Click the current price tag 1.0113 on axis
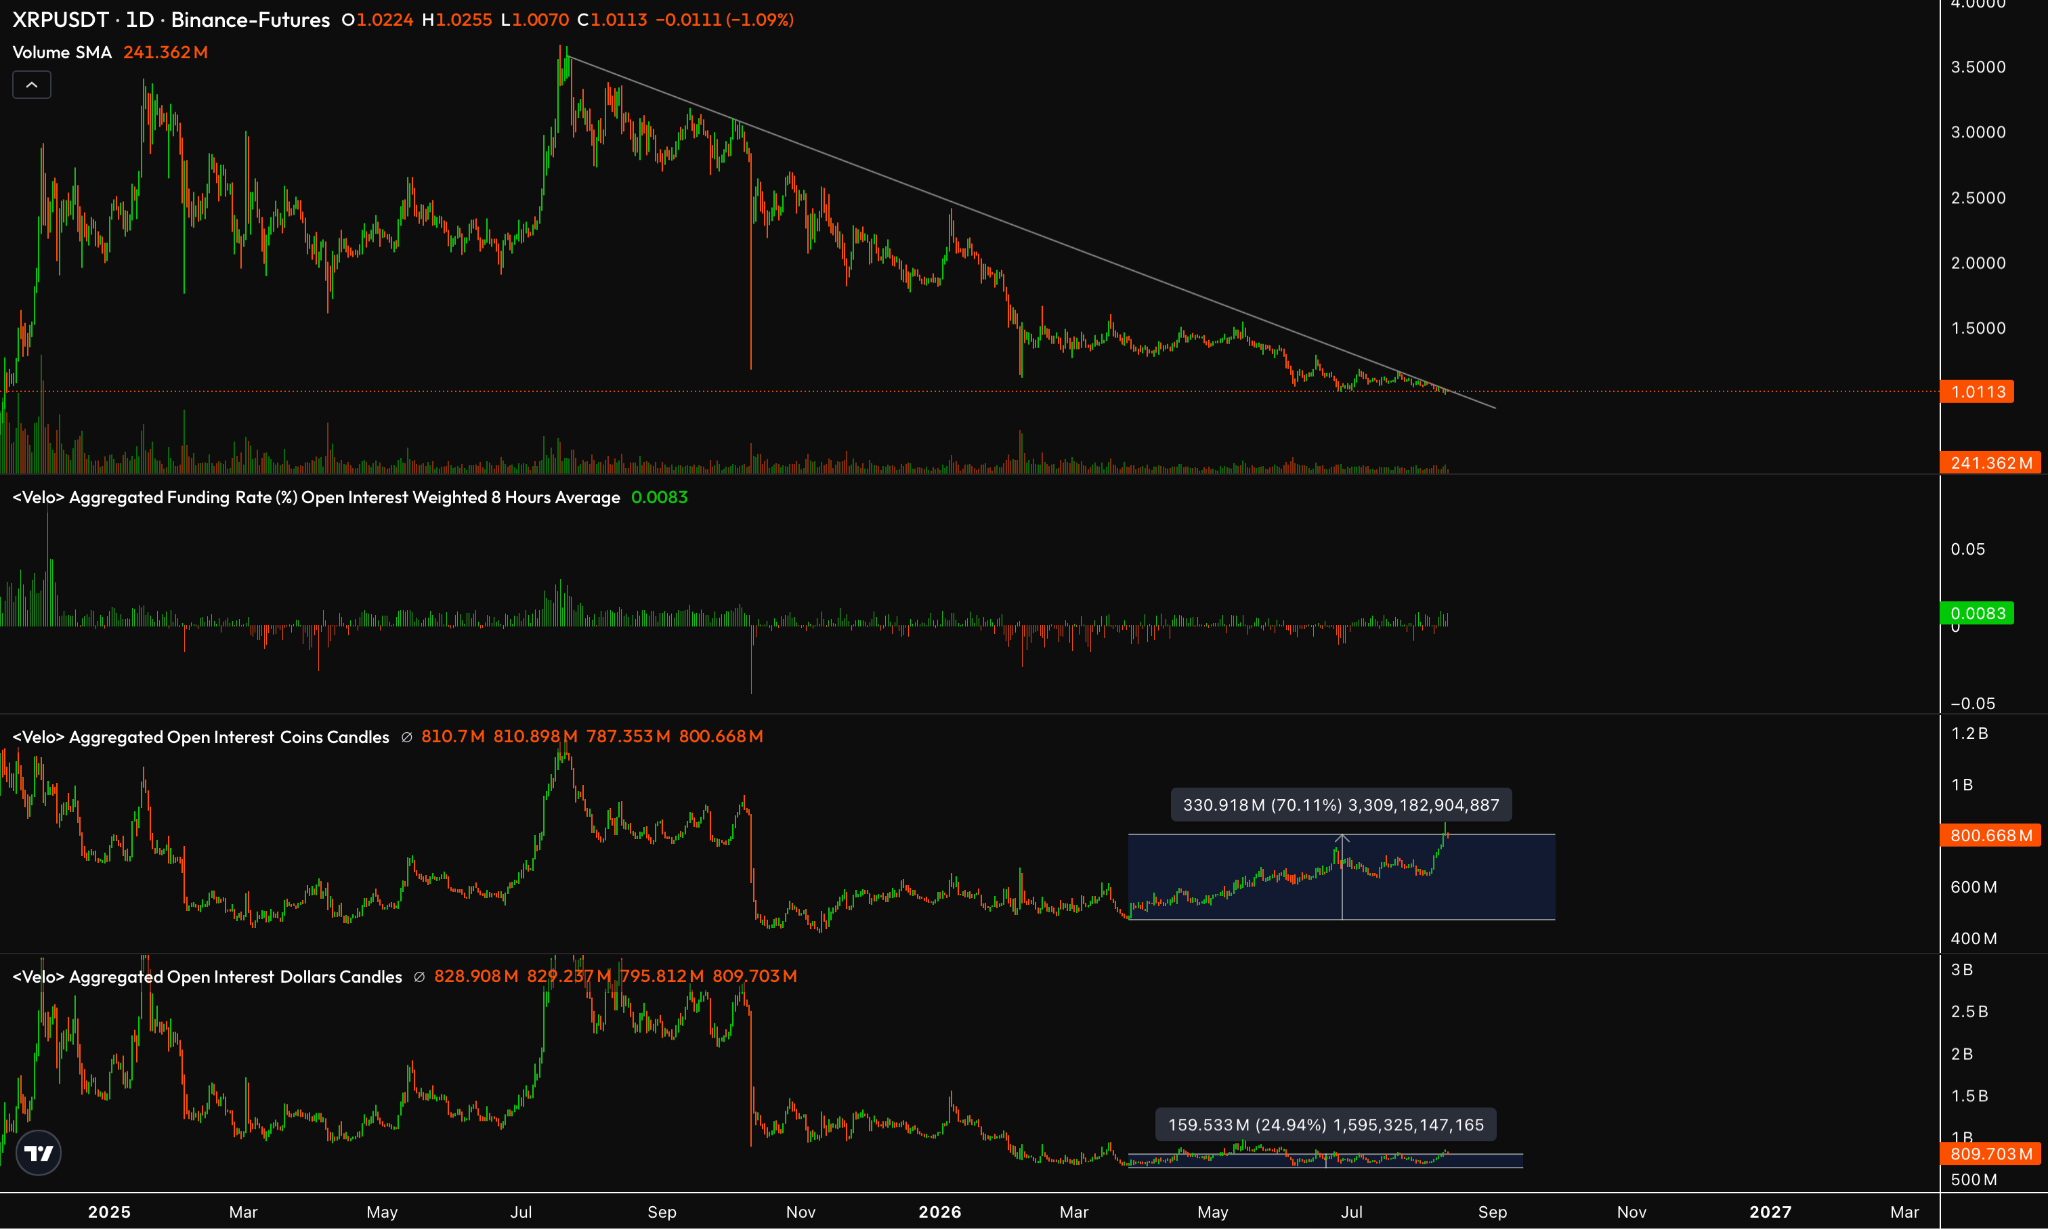Image resolution: width=2048 pixels, height=1229 pixels. click(1978, 392)
